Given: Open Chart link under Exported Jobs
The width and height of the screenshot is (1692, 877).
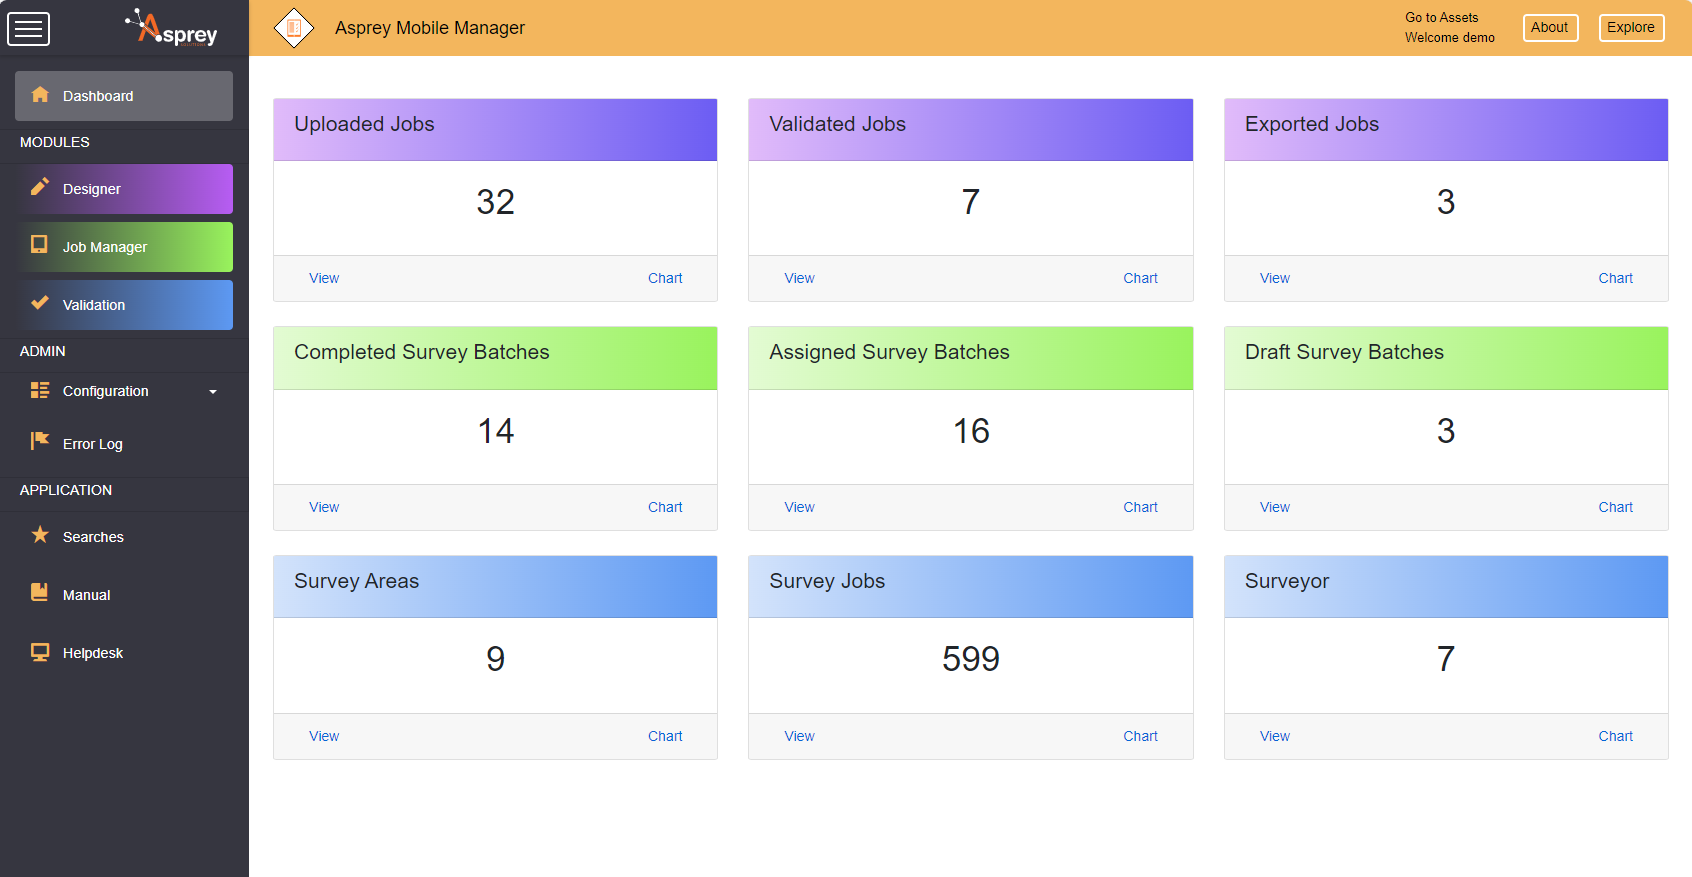Looking at the screenshot, I should tap(1615, 278).
